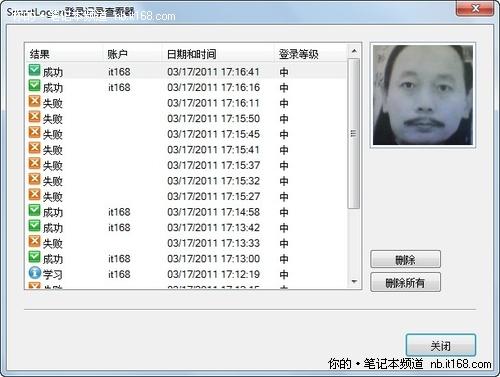Click failure icon of 17:15:27 record
The image size is (500, 377).
coord(34,195)
